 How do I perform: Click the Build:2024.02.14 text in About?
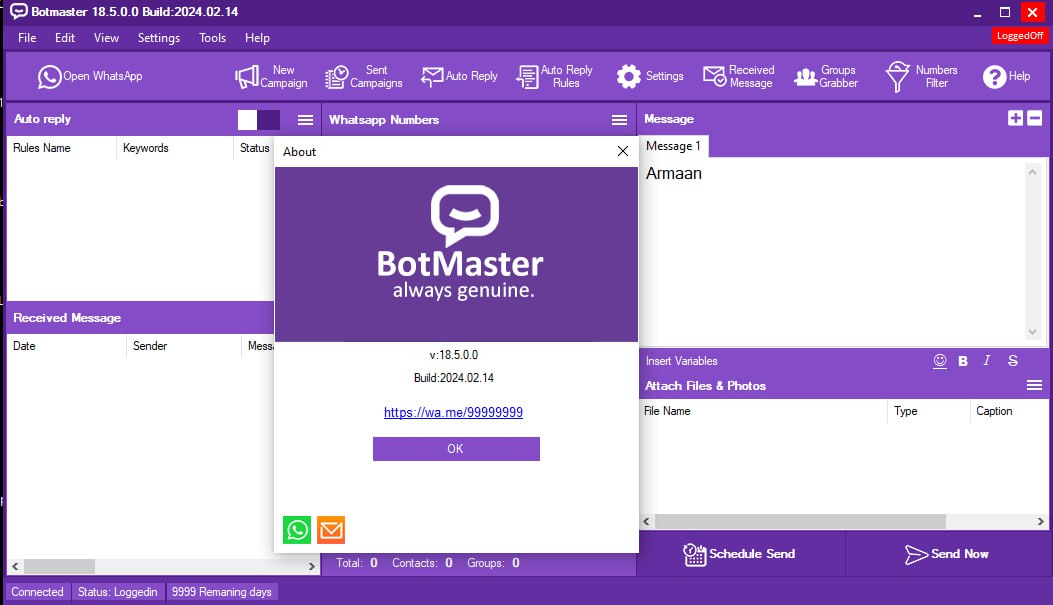pyautogui.click(x=454, y=378)
